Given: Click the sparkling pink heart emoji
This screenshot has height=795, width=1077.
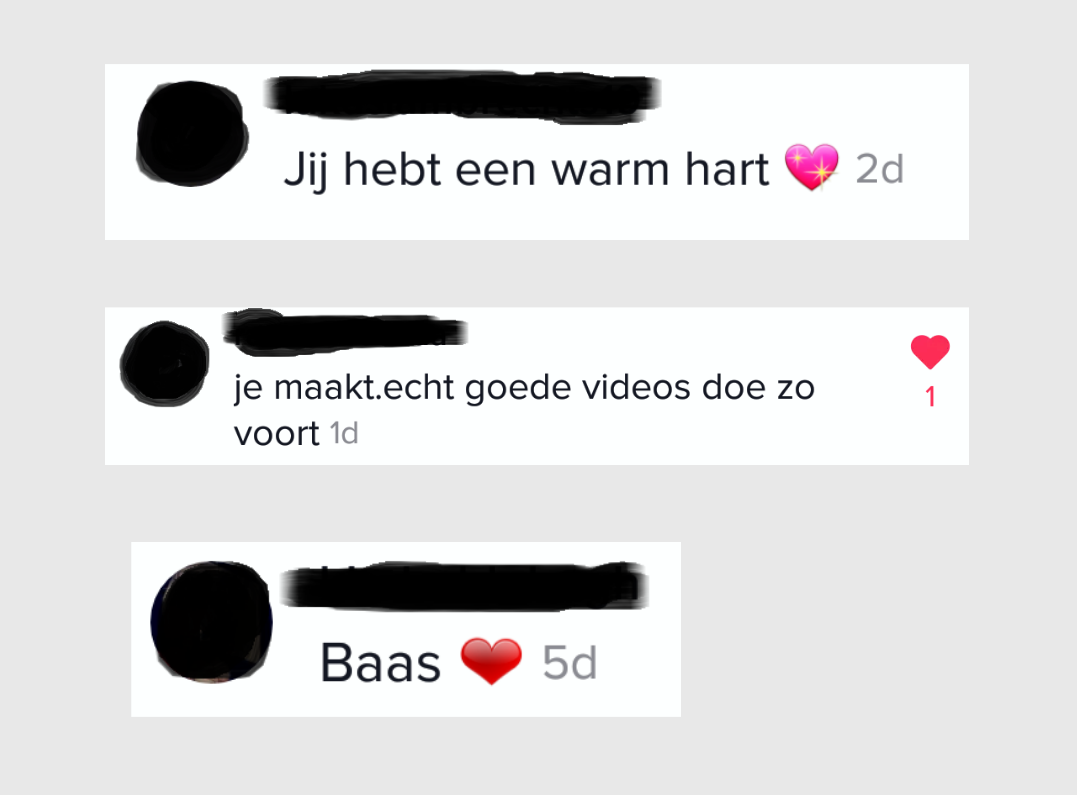Looking at the screenshot, I should tap(812, 167).
